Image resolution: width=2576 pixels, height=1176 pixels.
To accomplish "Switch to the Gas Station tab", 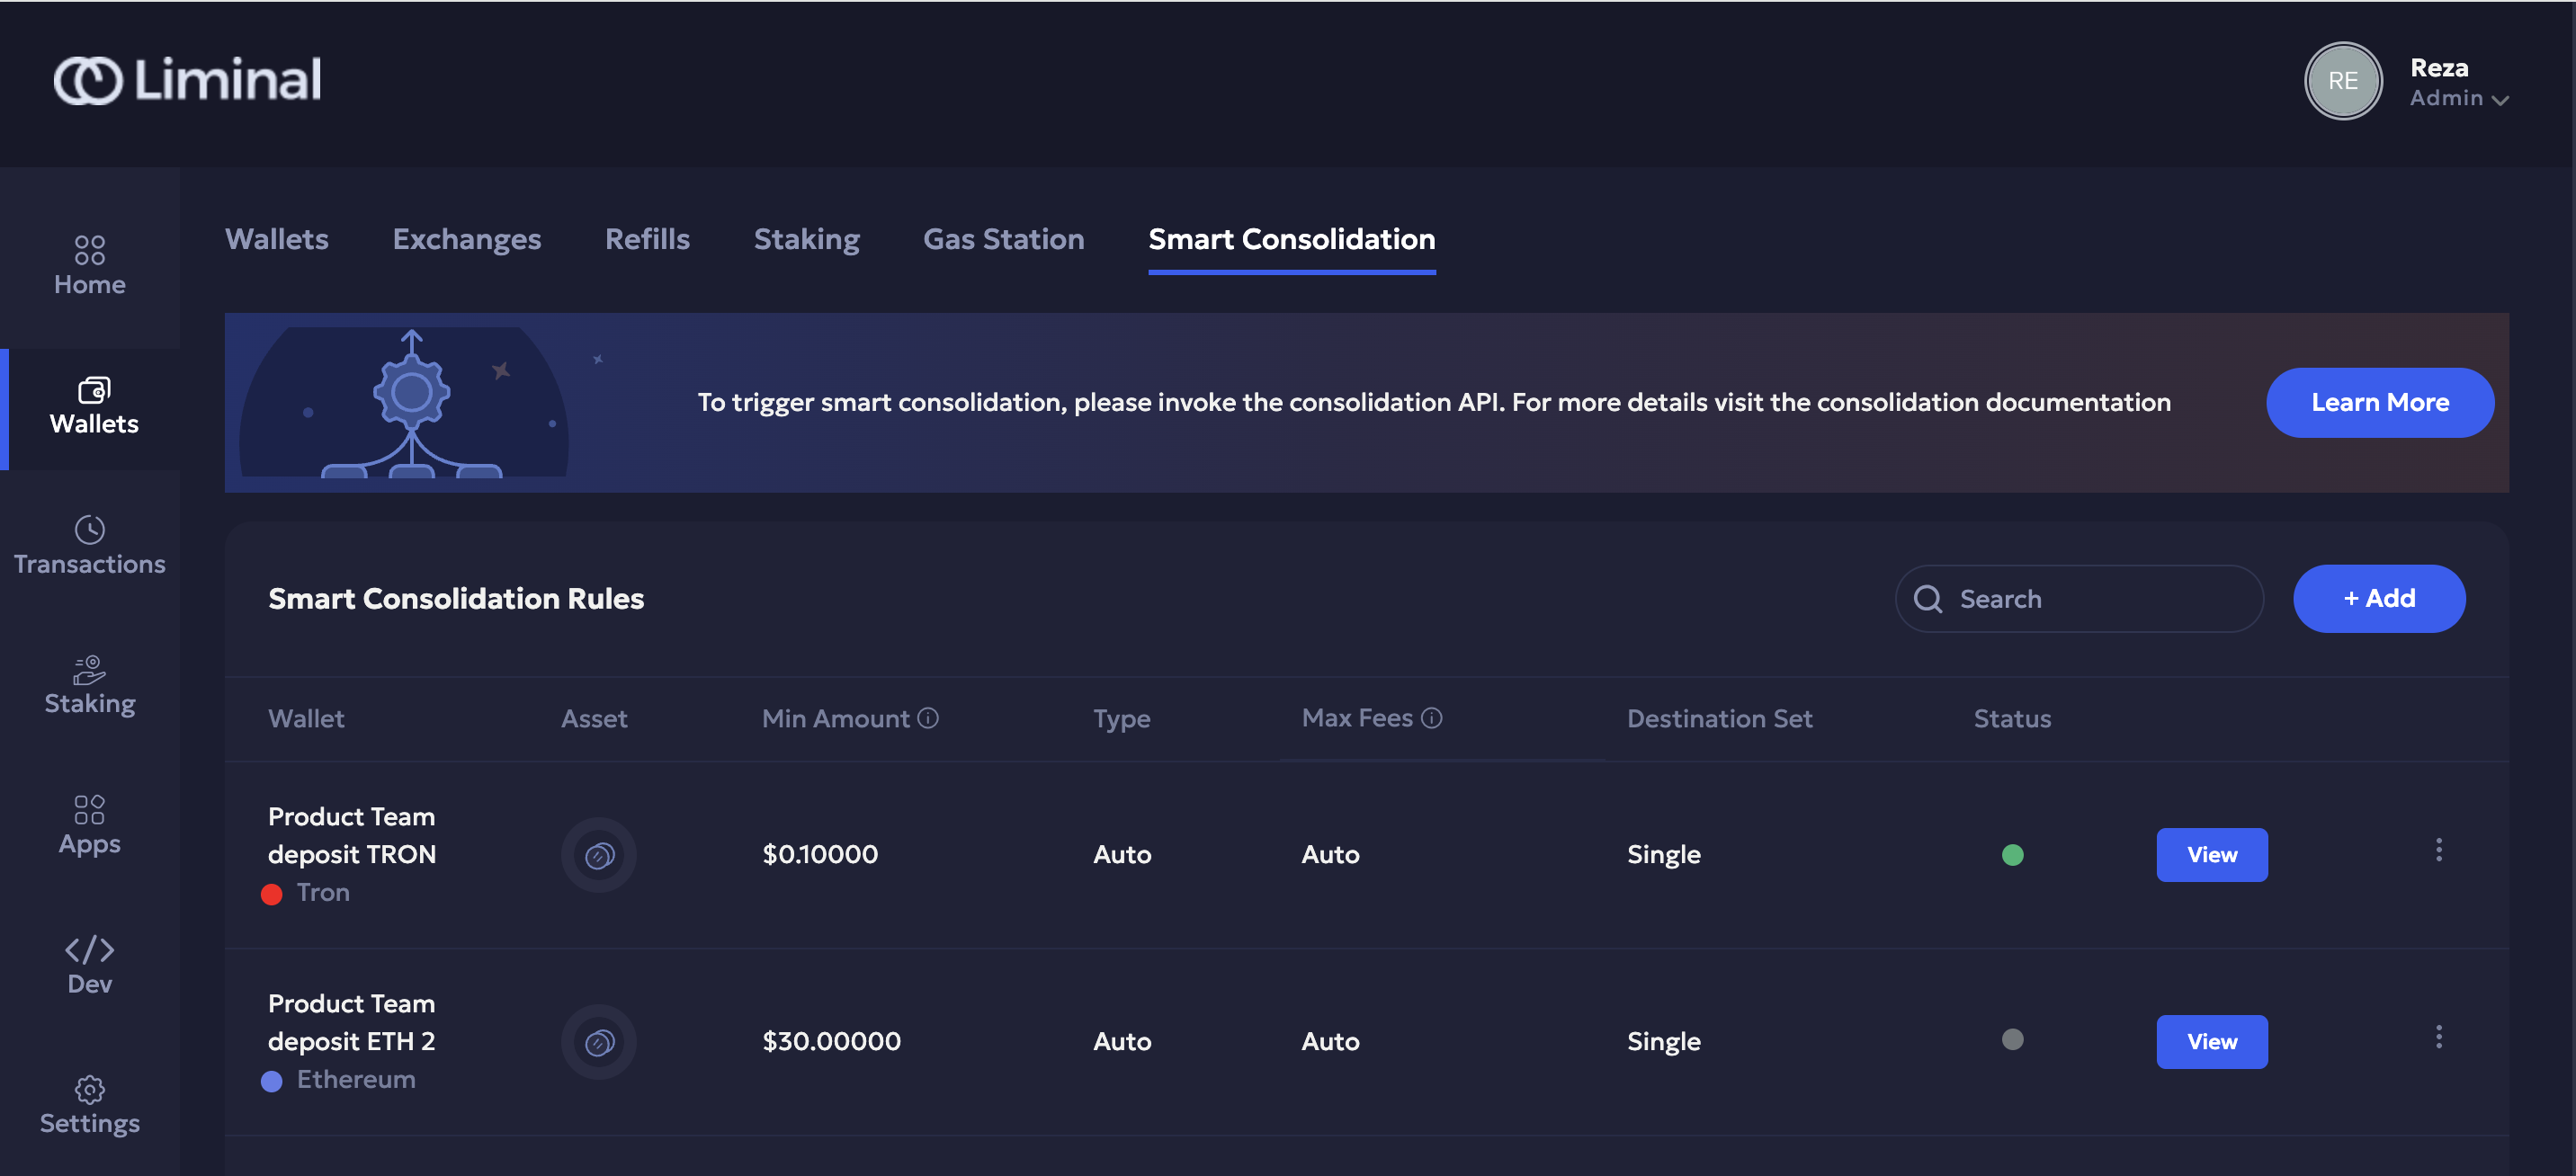I will (x=1003, y=239).
